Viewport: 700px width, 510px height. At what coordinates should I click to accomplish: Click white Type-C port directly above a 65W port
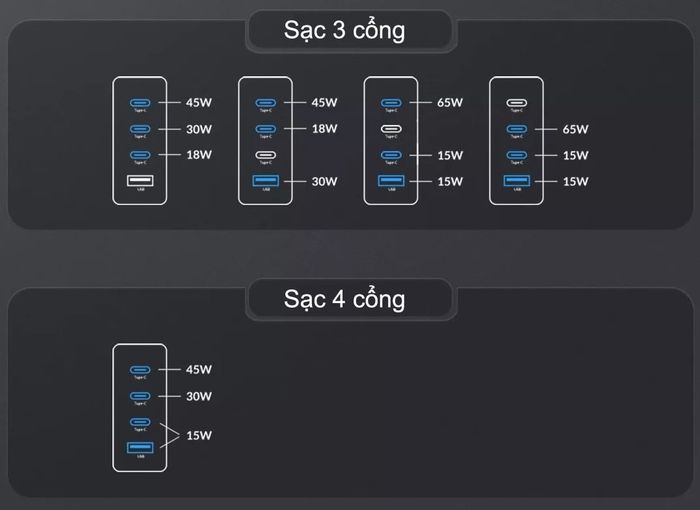click(517, 103)
